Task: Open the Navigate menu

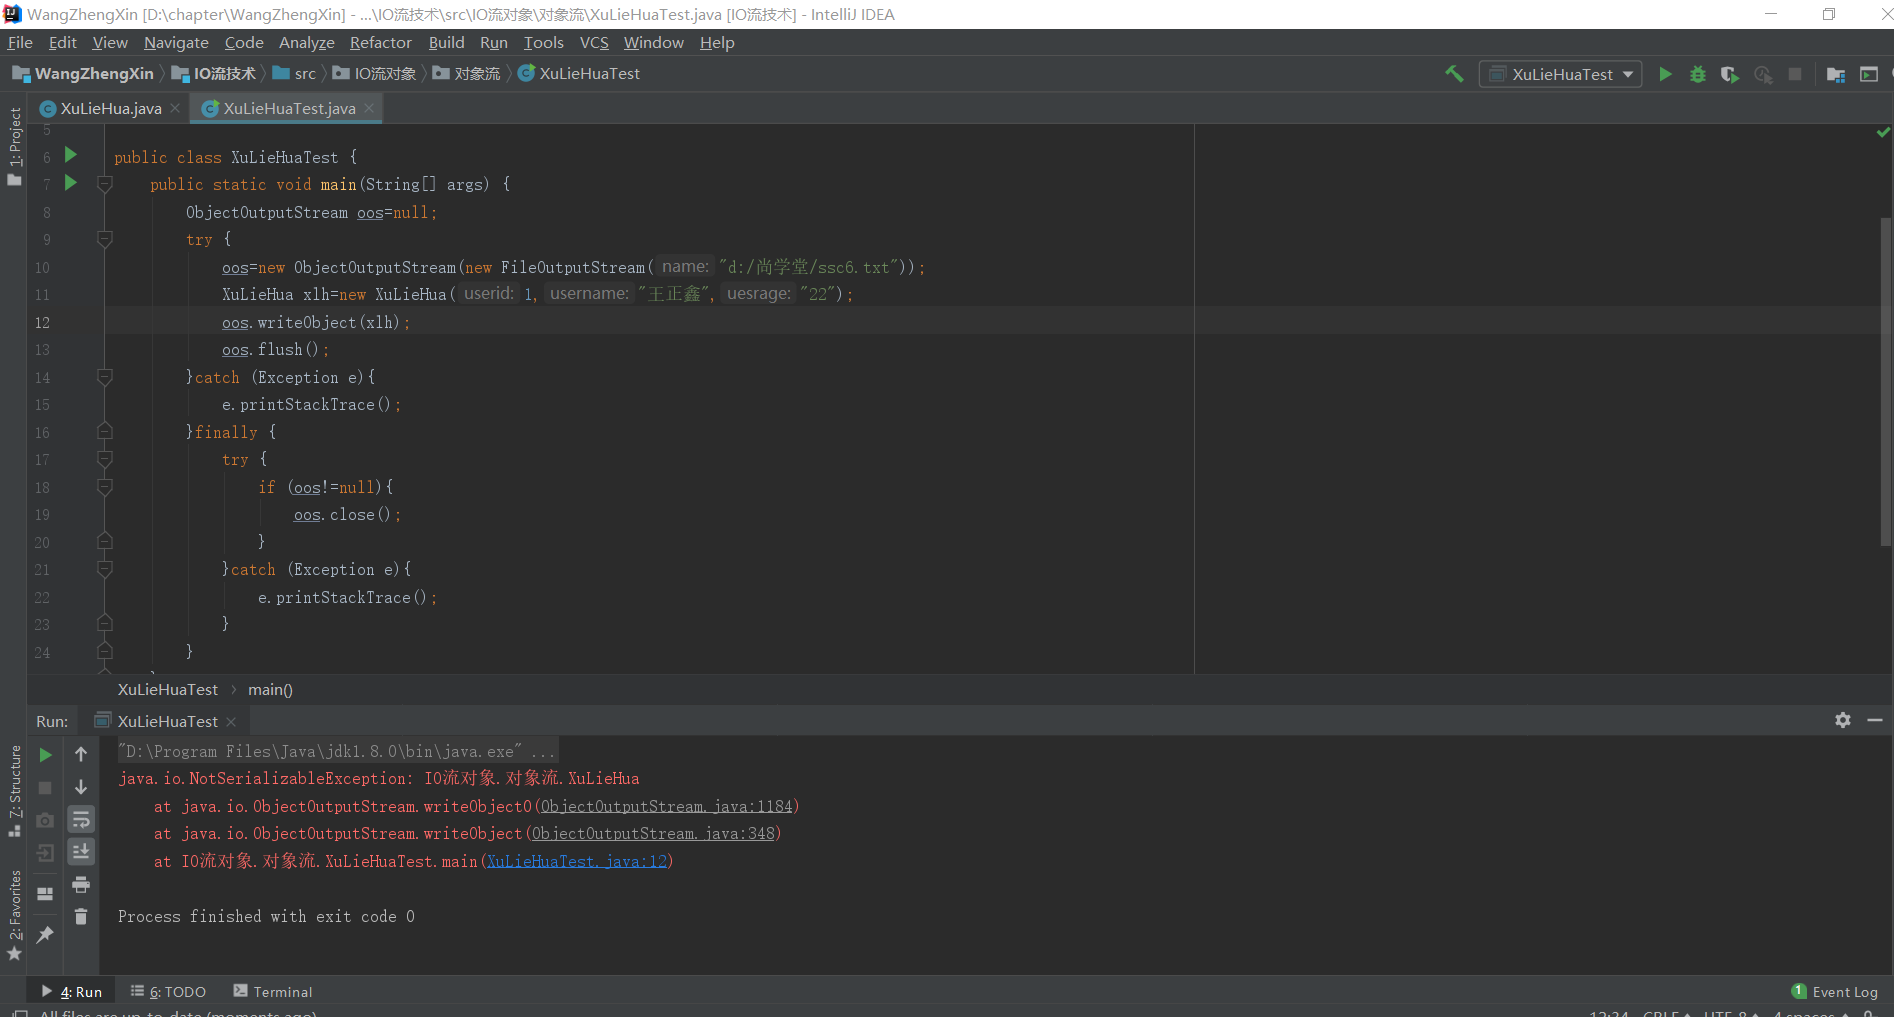Action: (176, 42)
